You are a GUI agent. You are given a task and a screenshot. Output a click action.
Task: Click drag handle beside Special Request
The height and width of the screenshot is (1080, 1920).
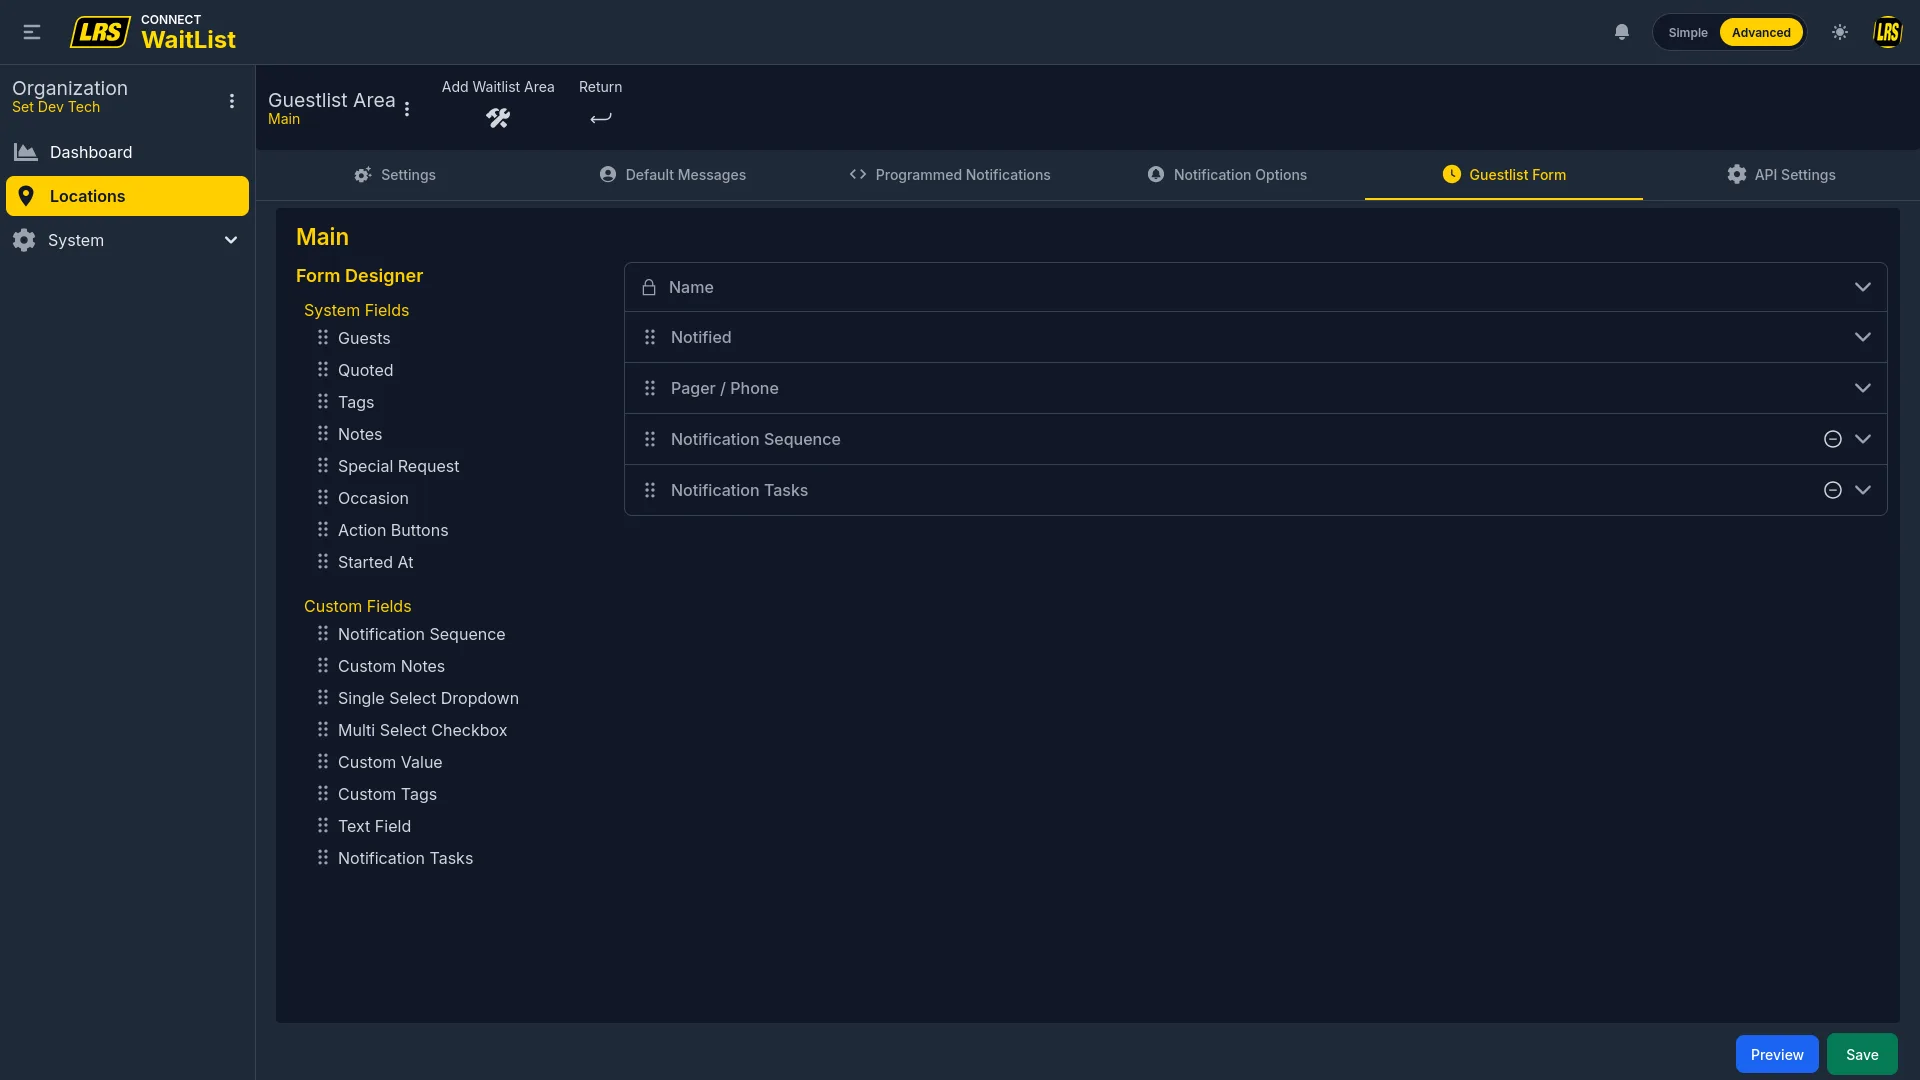323,466
